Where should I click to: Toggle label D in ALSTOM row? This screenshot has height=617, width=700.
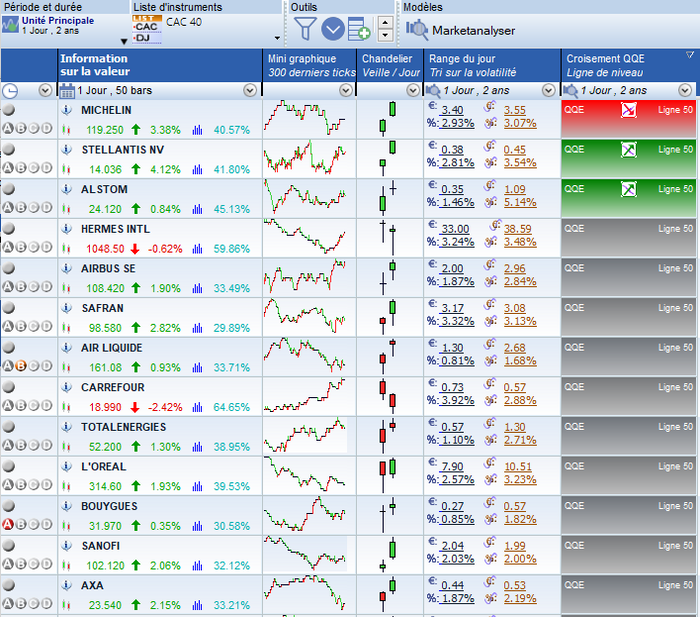point(46,208)
